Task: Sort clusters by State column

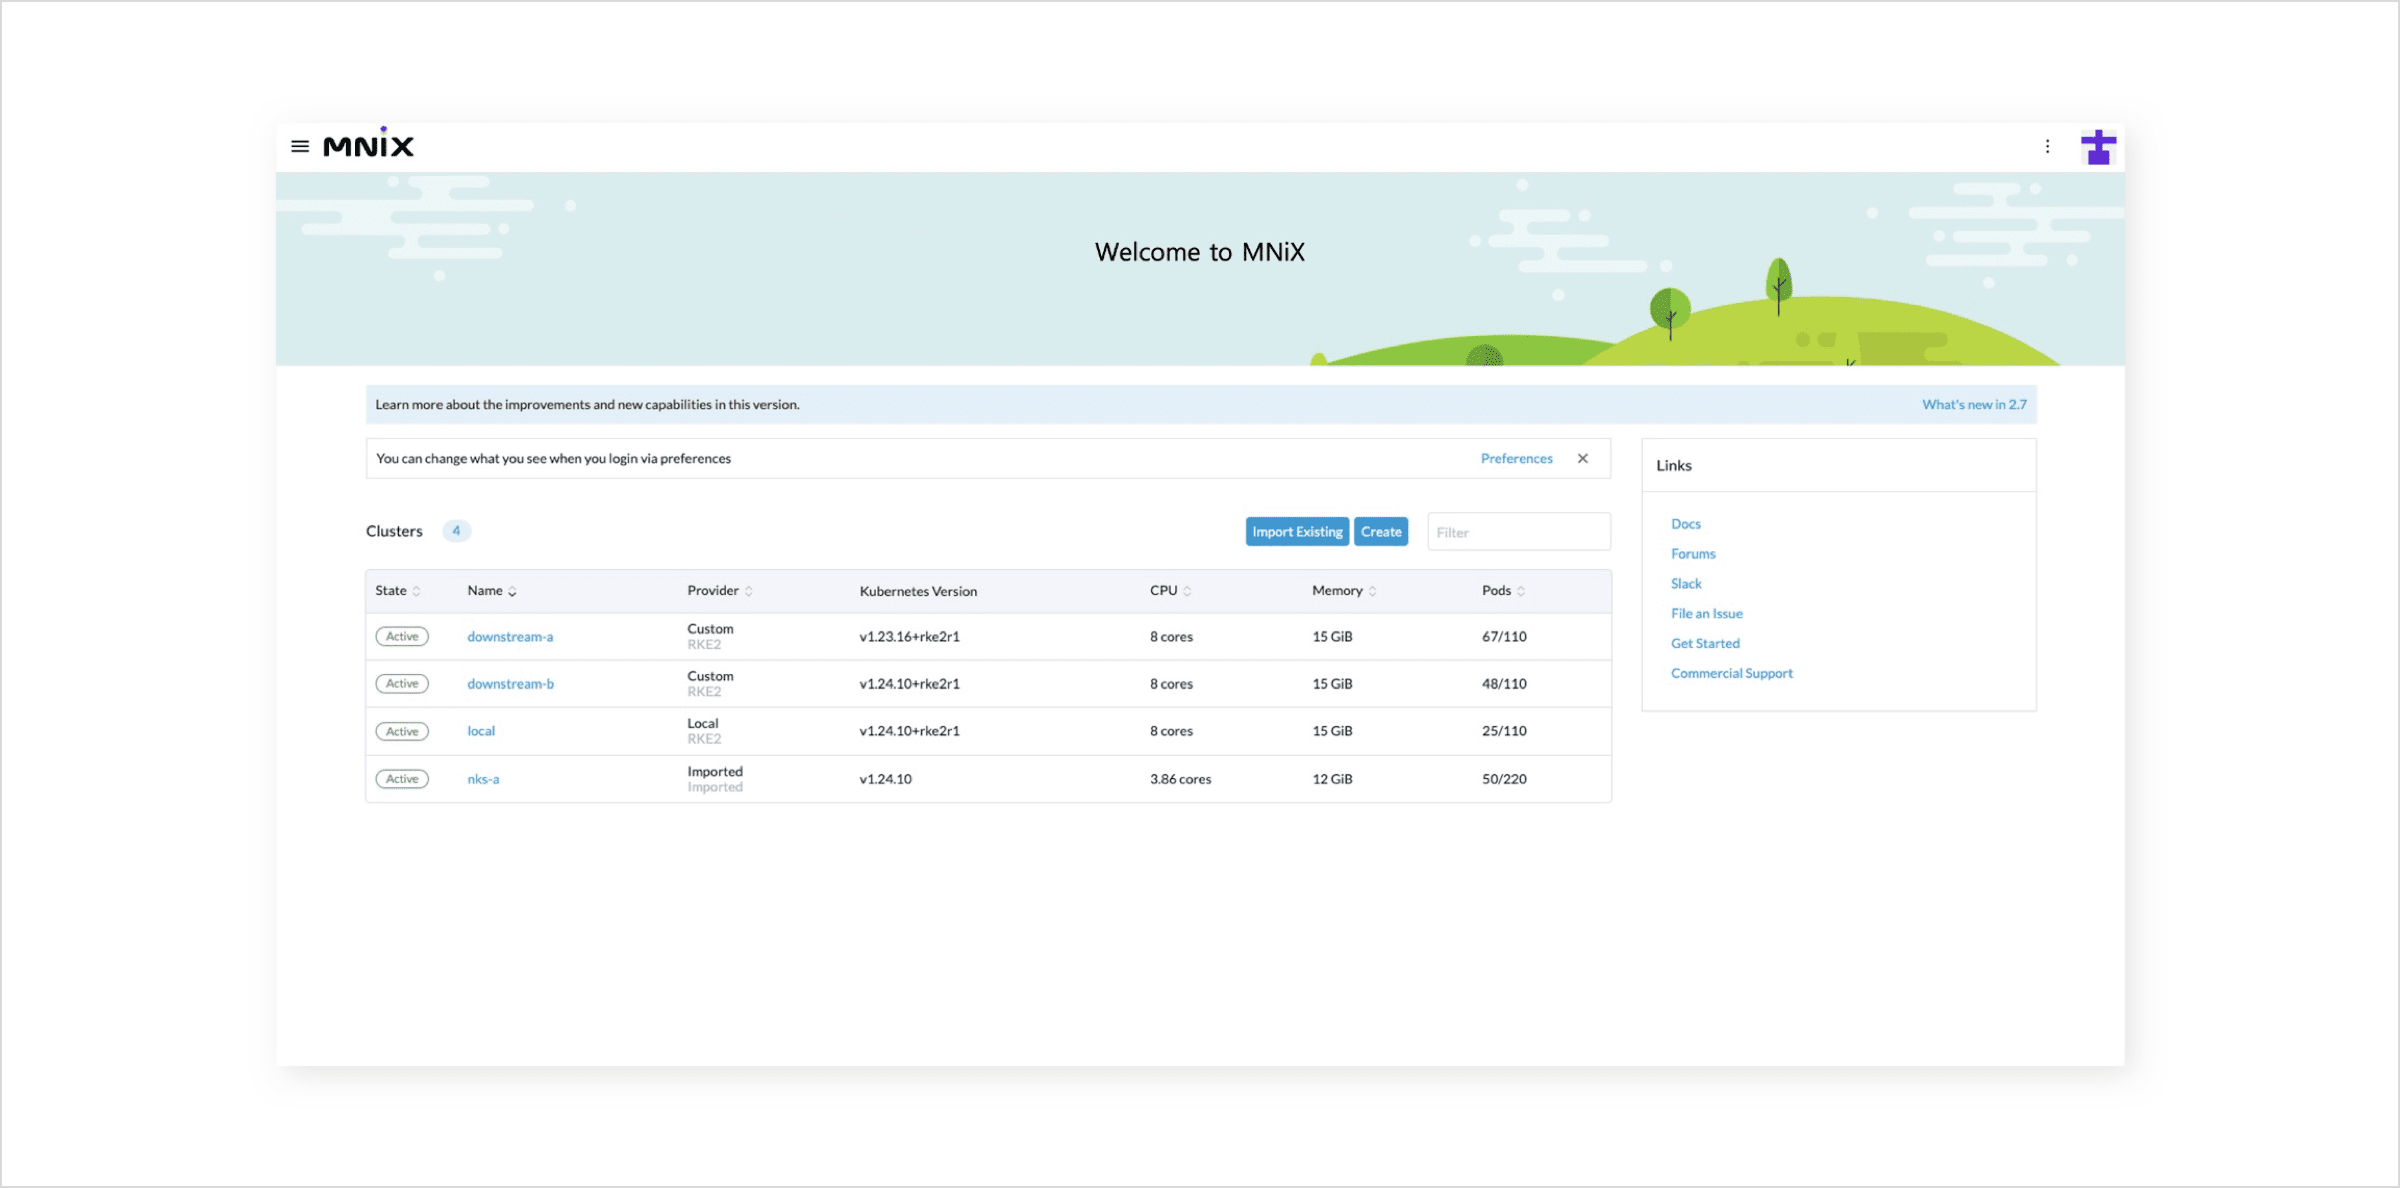Action: tap(397, 591)
